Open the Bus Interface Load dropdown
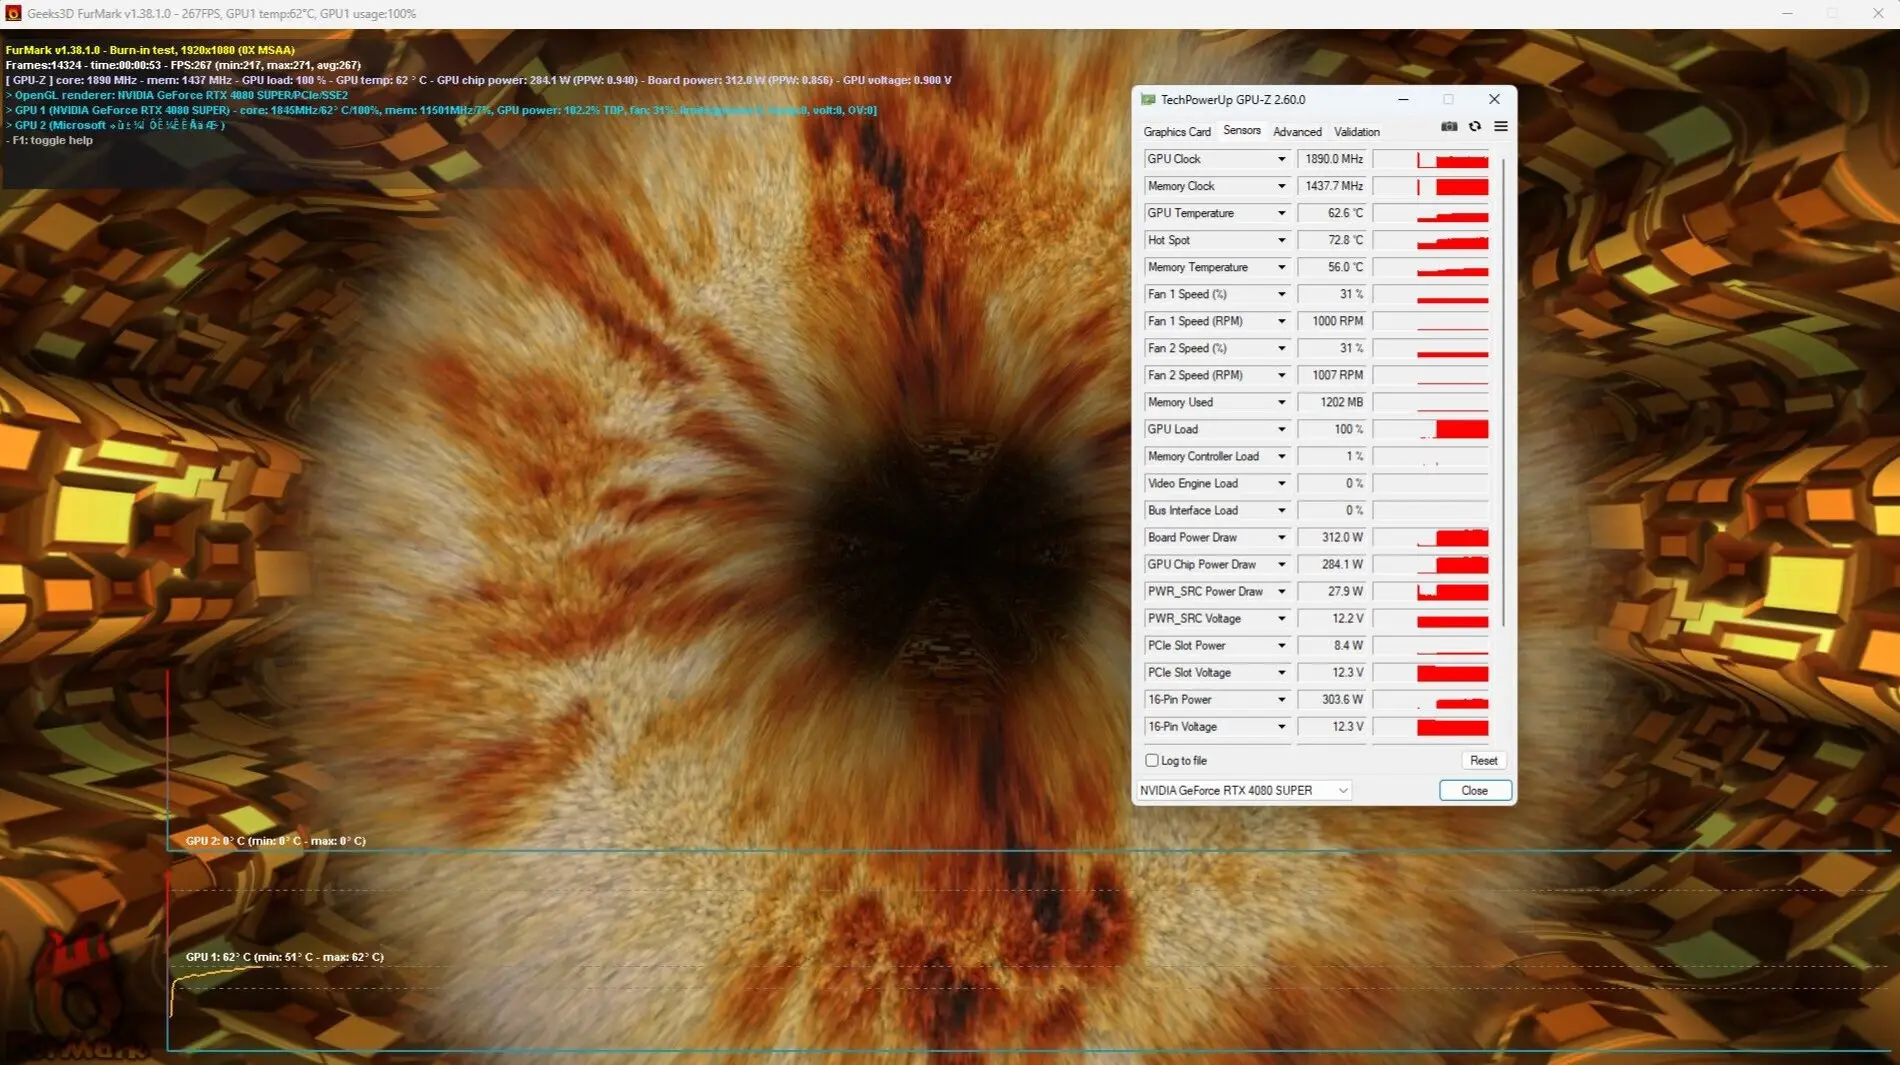 click(x=1281, y=511)
